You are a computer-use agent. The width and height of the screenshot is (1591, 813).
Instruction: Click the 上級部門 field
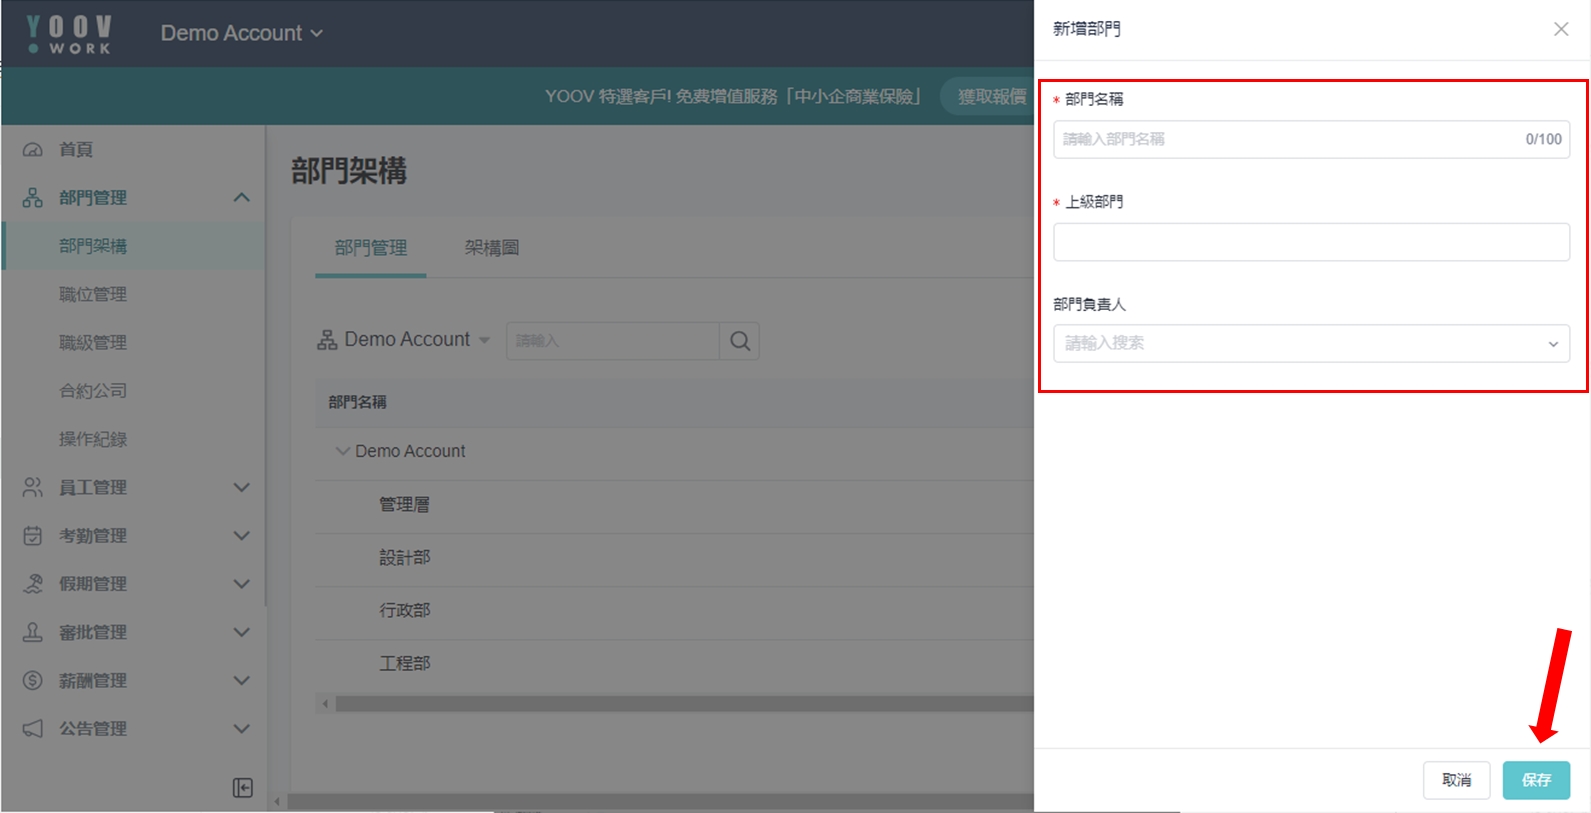[1310, 242]
